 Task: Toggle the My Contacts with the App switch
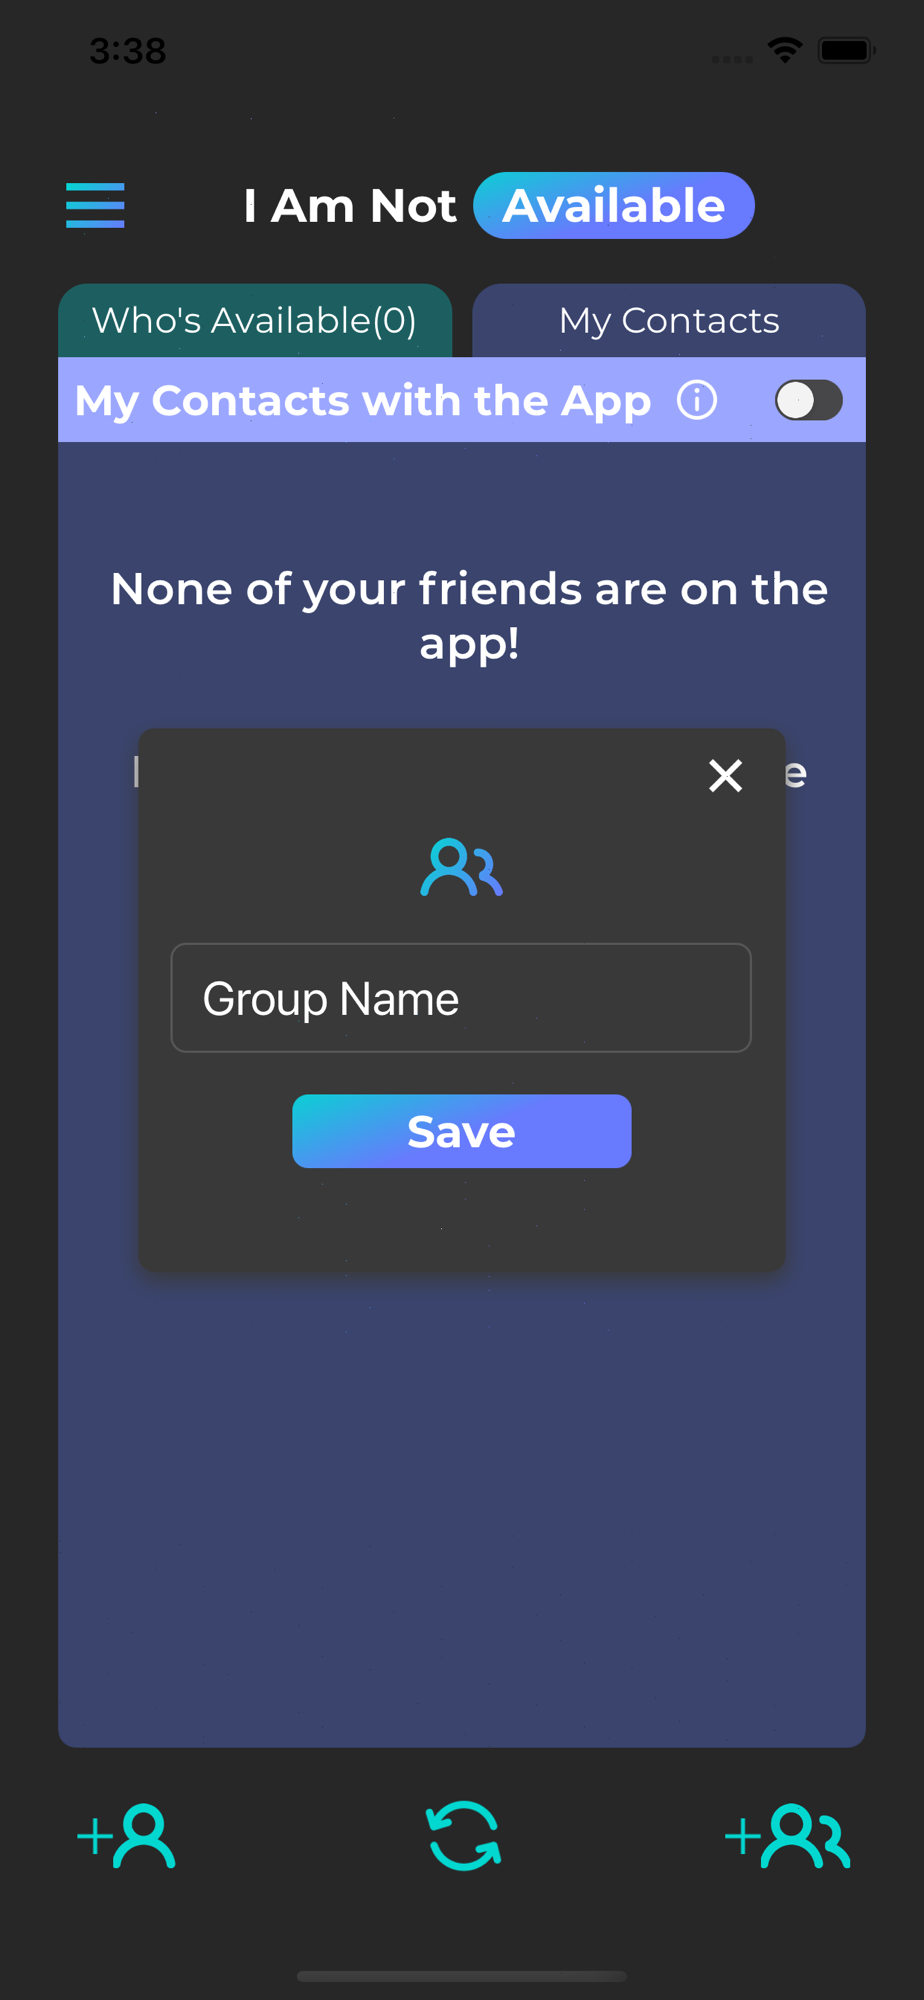coord(809,400)
